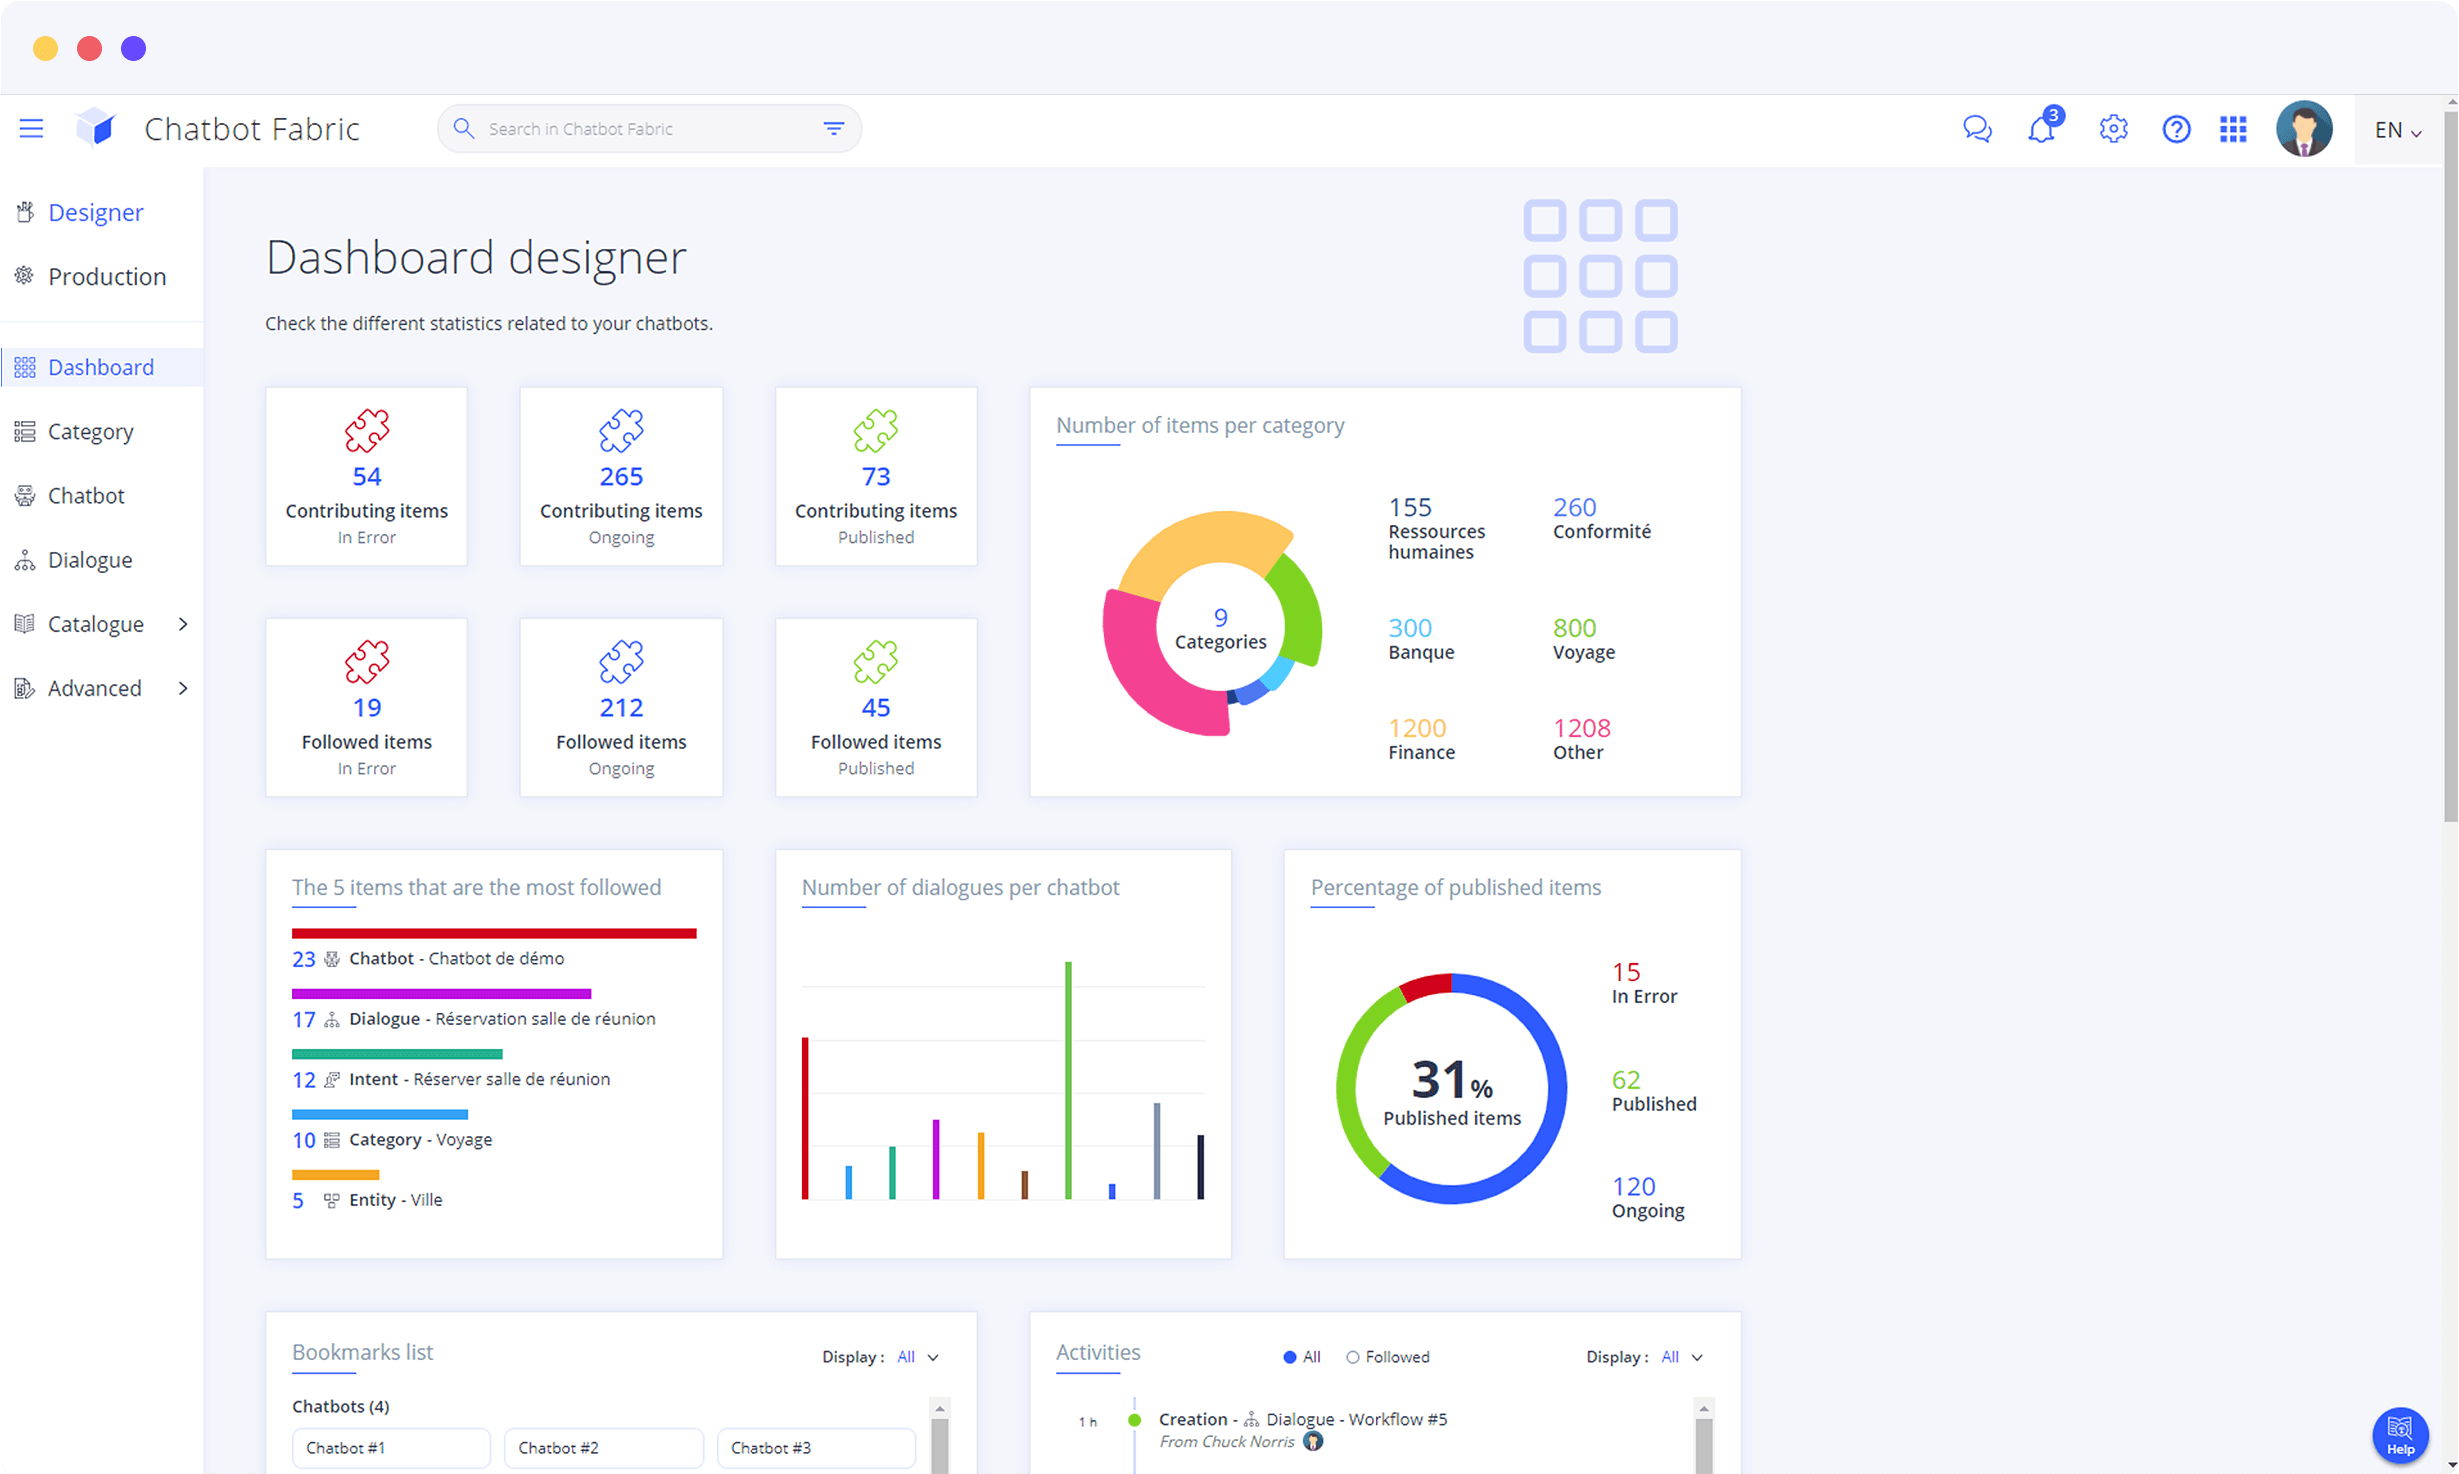Expand the Catalogue submenu chevron

tap(183, 624)
